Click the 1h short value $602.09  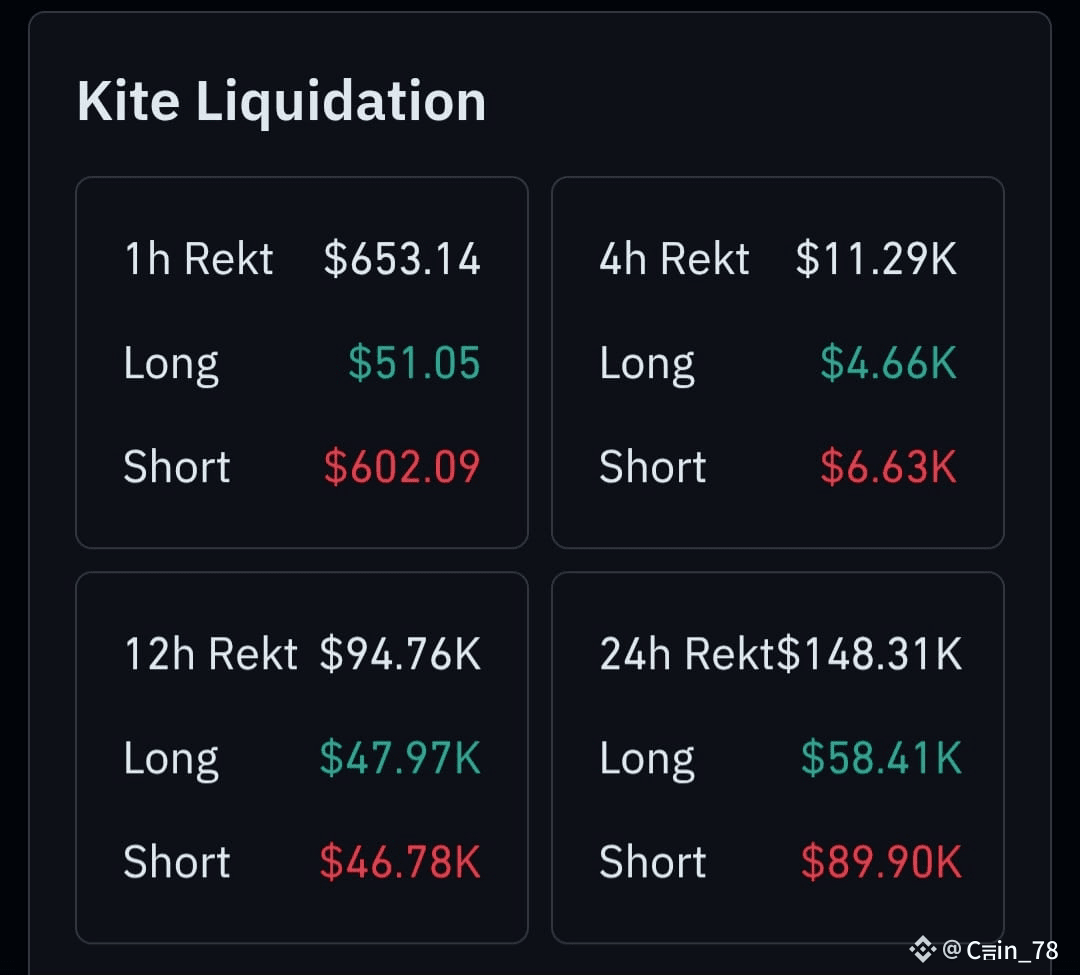click(x=402, y=467)
